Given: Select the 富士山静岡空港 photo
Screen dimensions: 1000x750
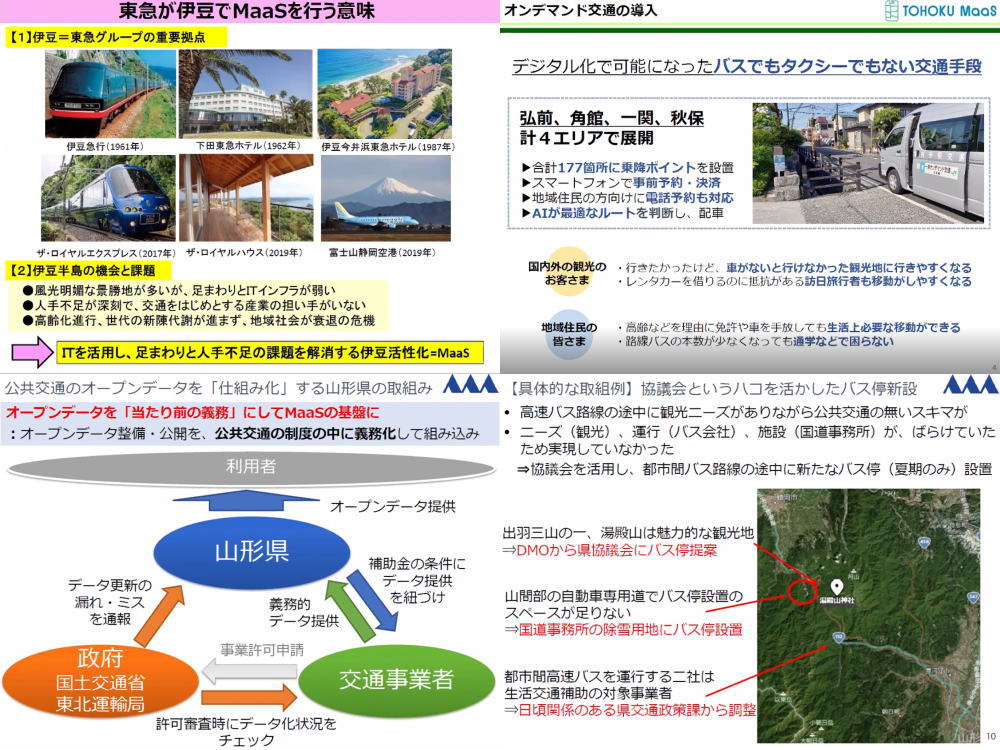Looking at the screenshot, I should (386, 198).
